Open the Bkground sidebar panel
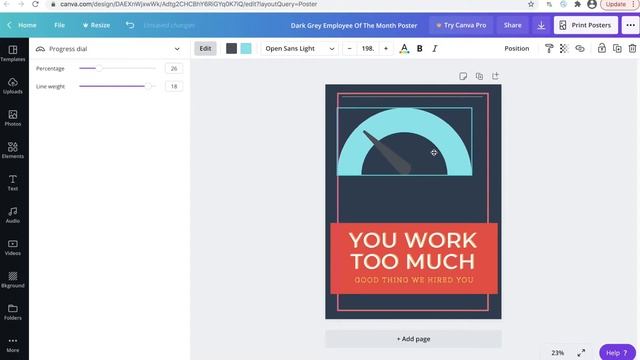Viewport: 640px width, 360px height. (x=13, y=280)
